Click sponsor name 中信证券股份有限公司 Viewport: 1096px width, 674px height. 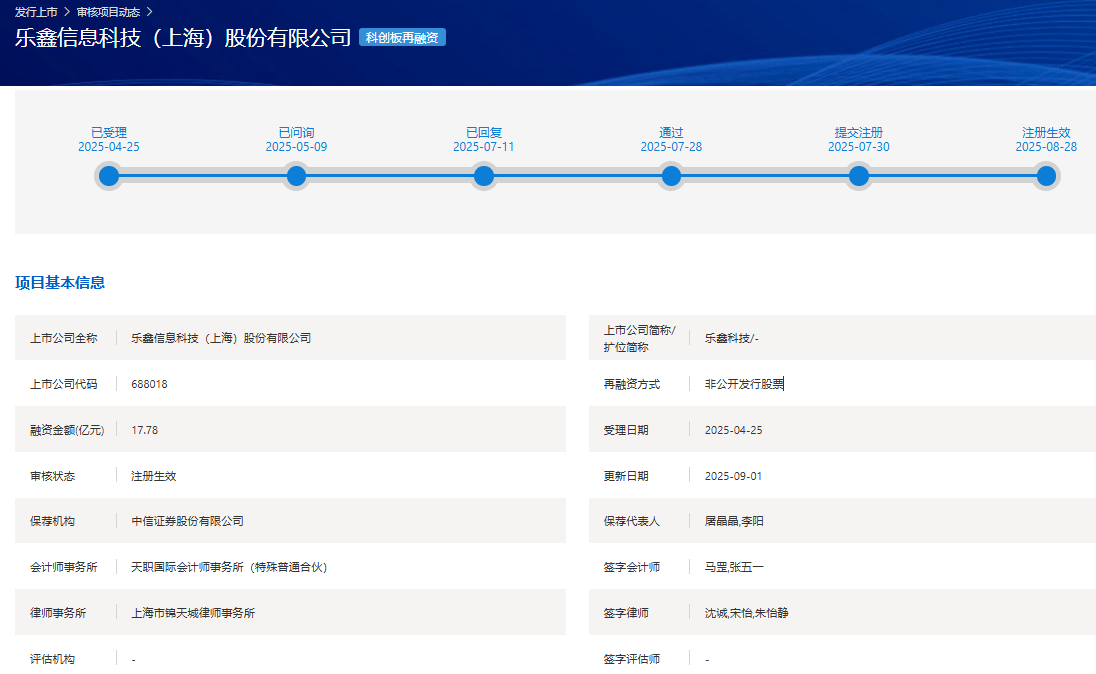(x=187, y=521)
